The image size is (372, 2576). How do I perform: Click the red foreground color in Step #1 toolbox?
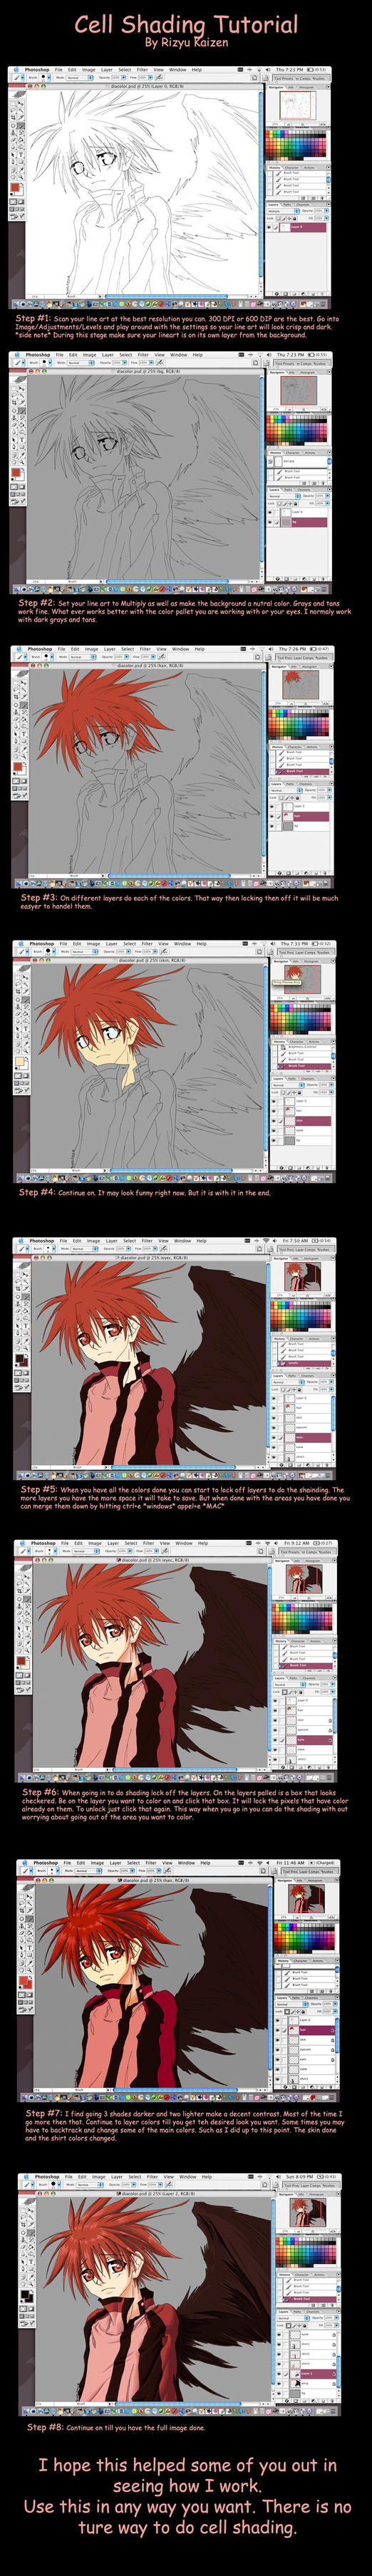coord(15,188)
